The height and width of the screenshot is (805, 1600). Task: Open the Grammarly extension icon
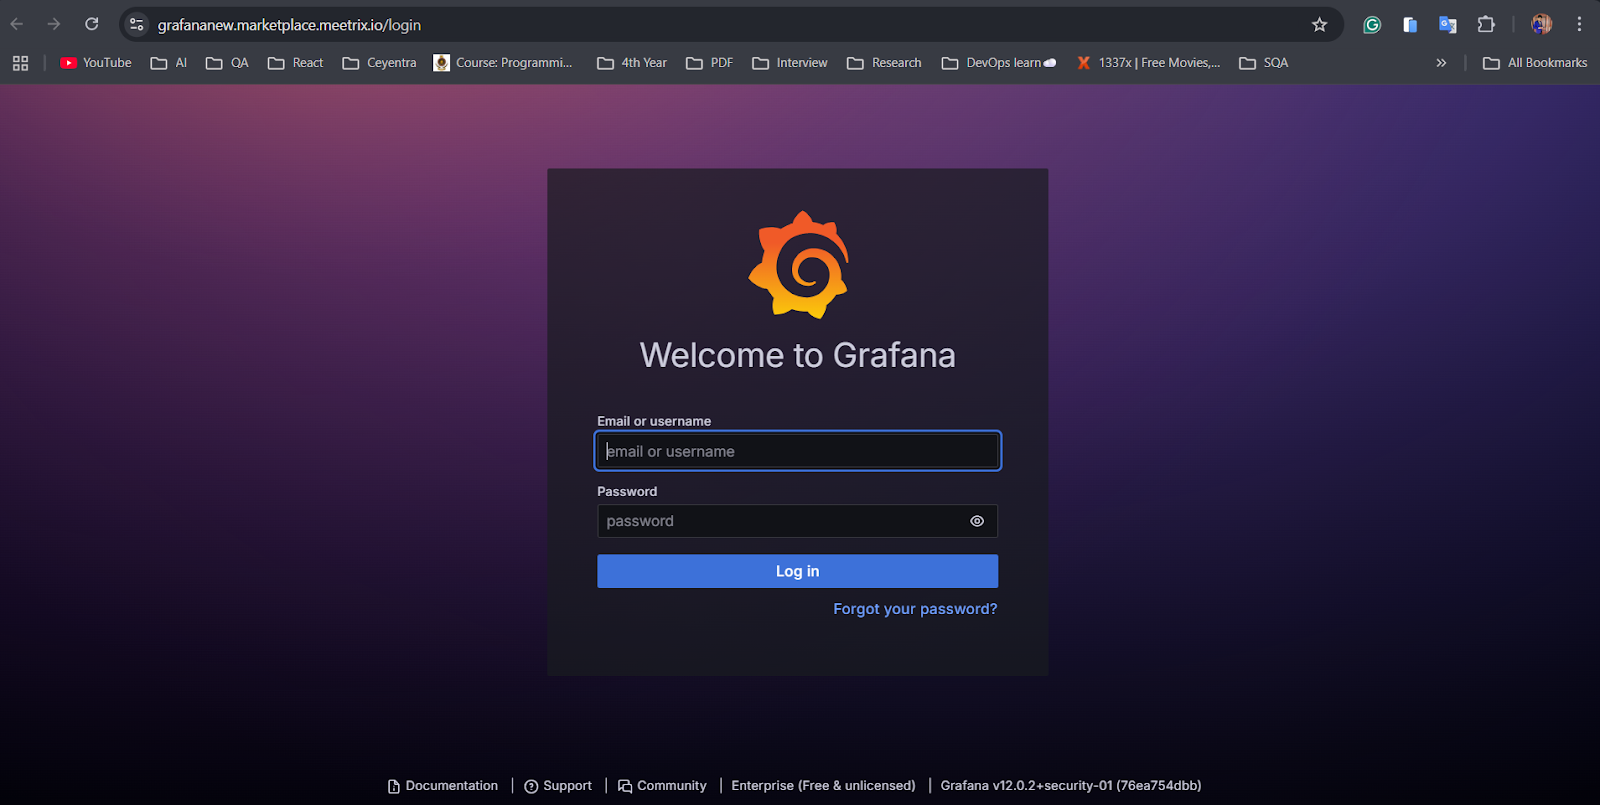(1372, 25)
